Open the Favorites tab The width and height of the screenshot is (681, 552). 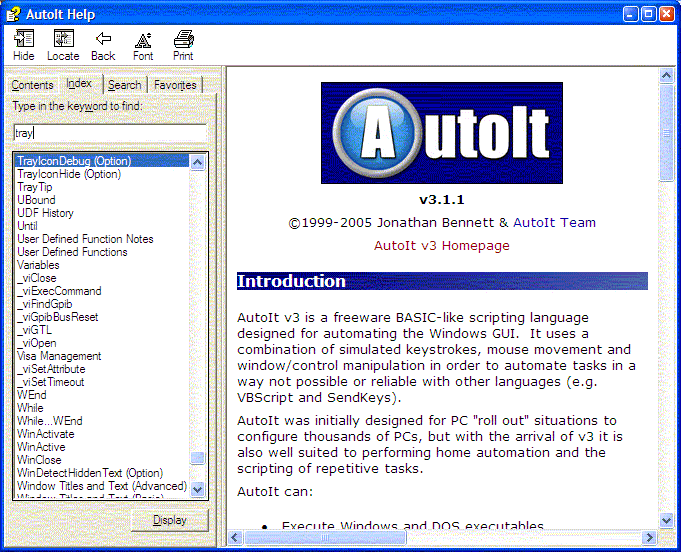175,85
